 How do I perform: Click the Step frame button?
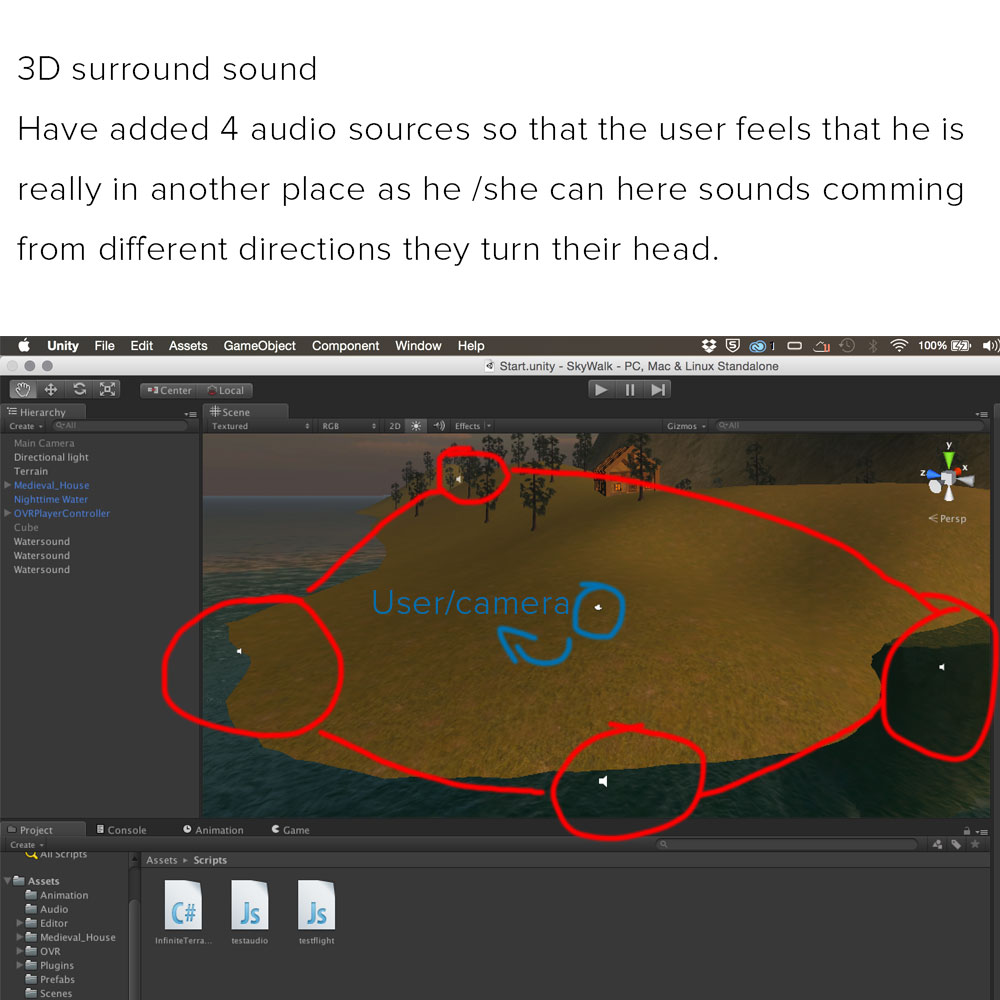tap(658, 390)
